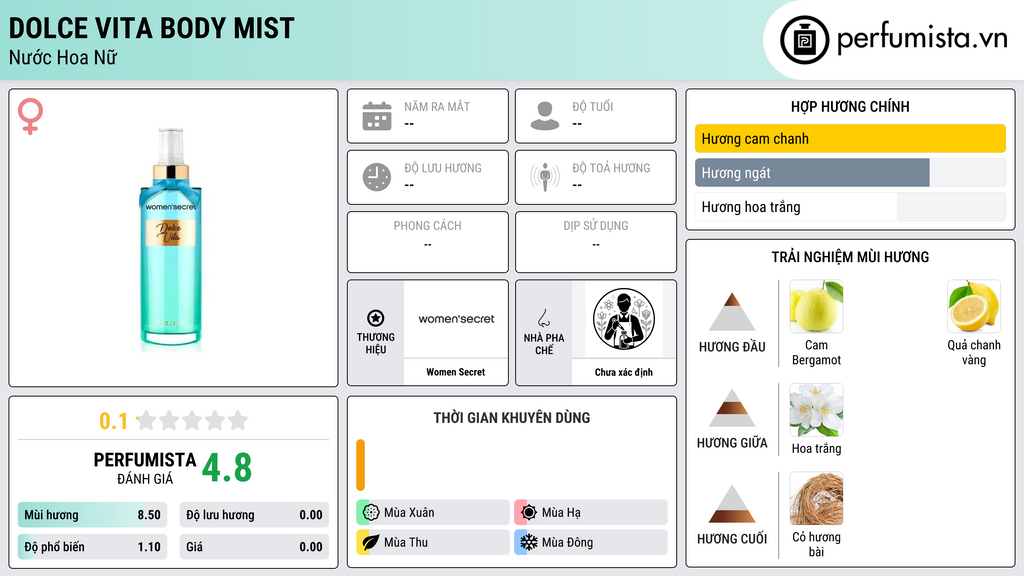
Task: Open the Cỏ hương bài note image
Action: [816, 498]
